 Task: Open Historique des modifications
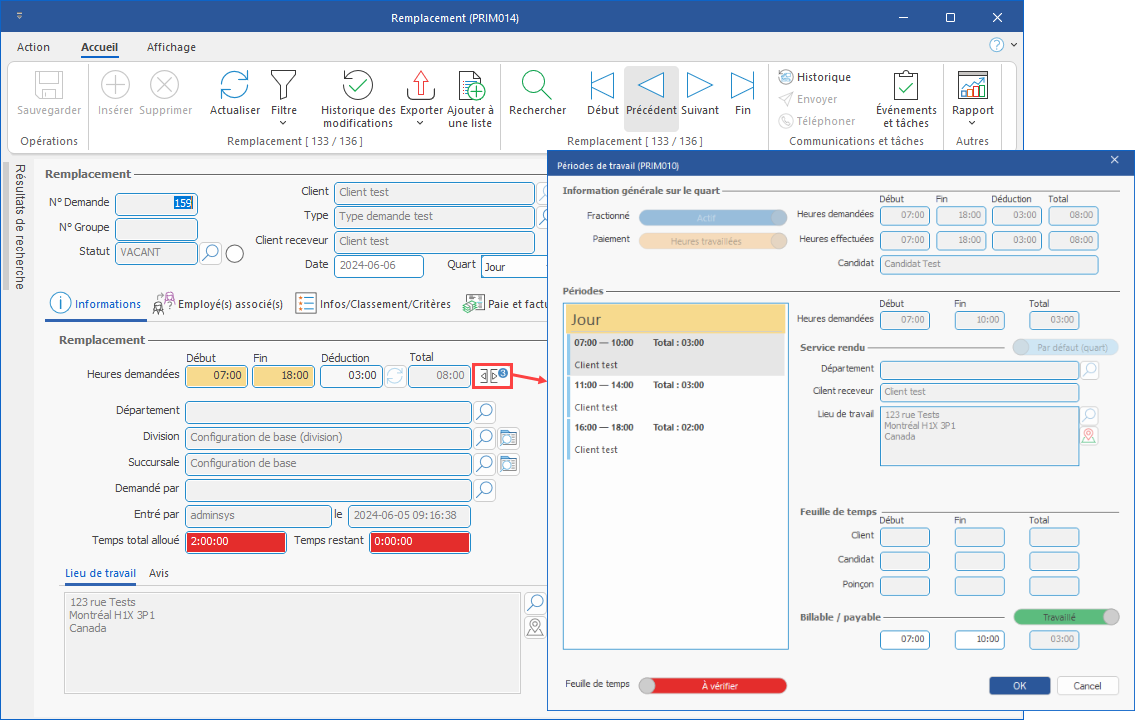[357, 87]
